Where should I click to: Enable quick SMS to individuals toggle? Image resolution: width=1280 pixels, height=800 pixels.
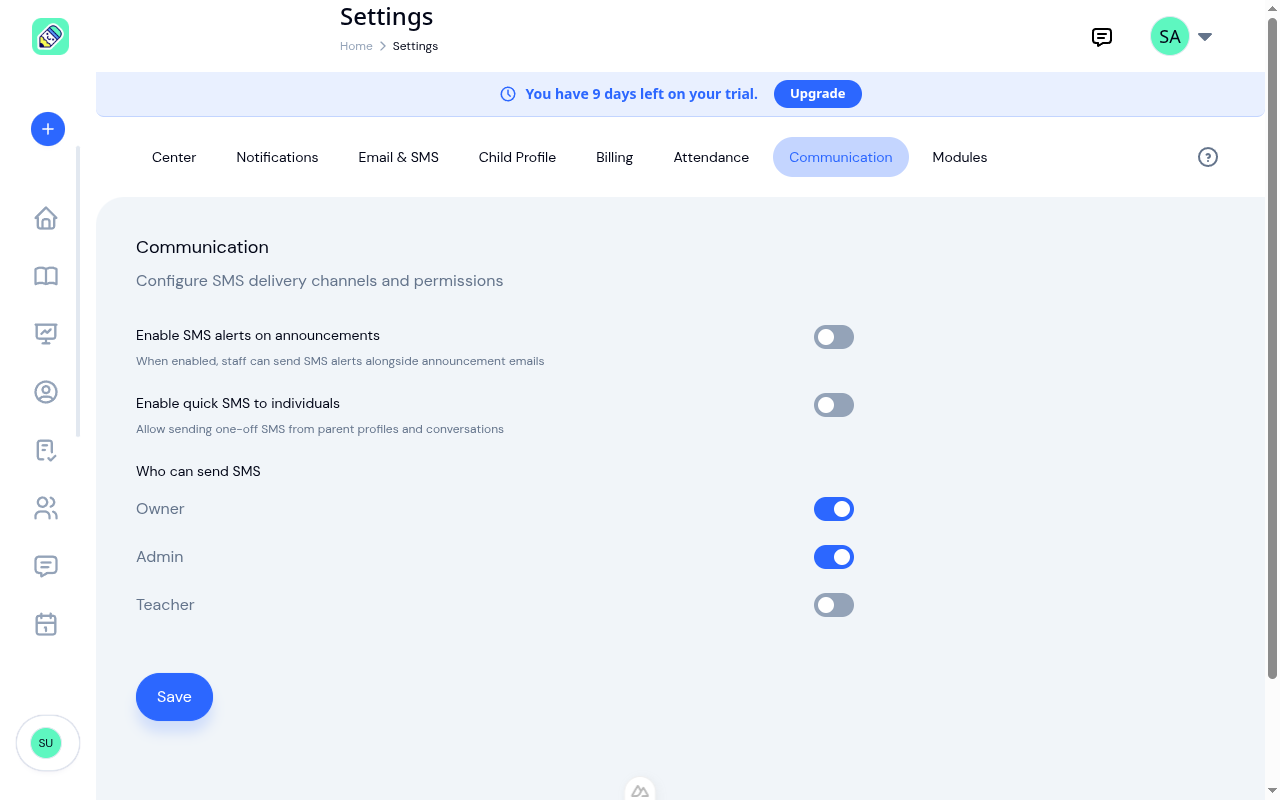pyautogui.click(x=834, y=405)
